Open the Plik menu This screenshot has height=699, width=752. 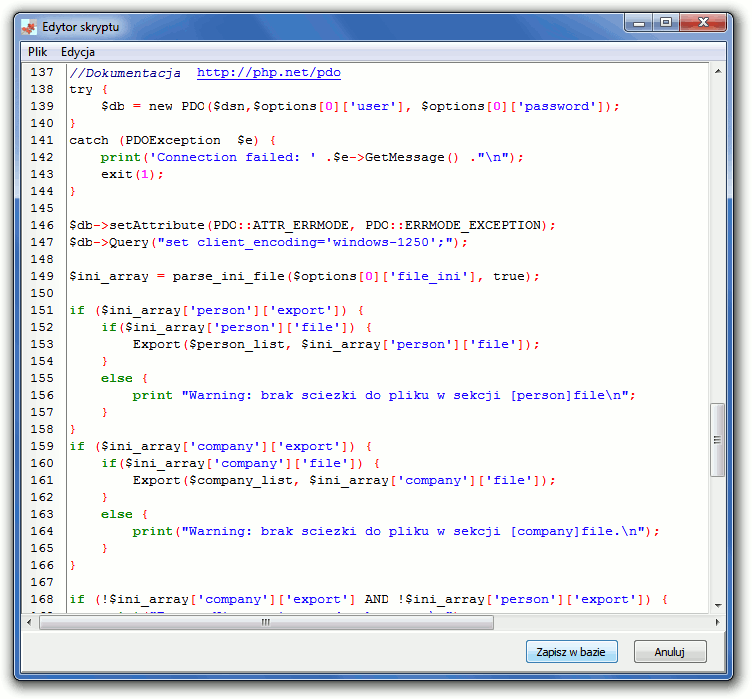click(38, 52)
